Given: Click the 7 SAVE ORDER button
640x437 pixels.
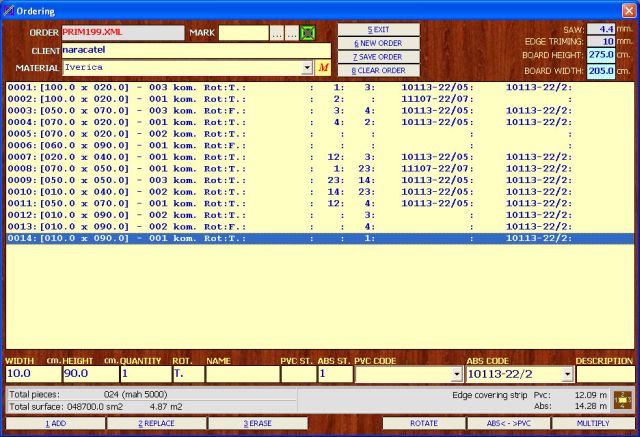Looking at the screenshot, I should pos(378,57).
